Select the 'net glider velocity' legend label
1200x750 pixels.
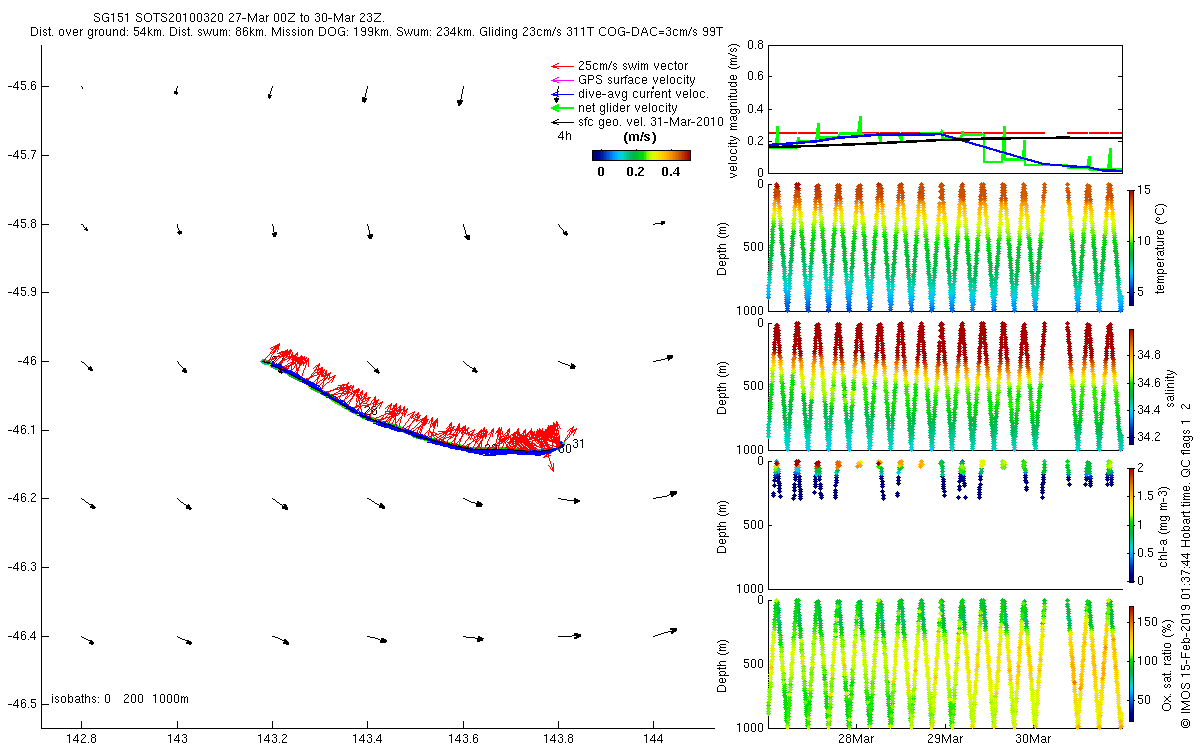click(x=628, y=108)
